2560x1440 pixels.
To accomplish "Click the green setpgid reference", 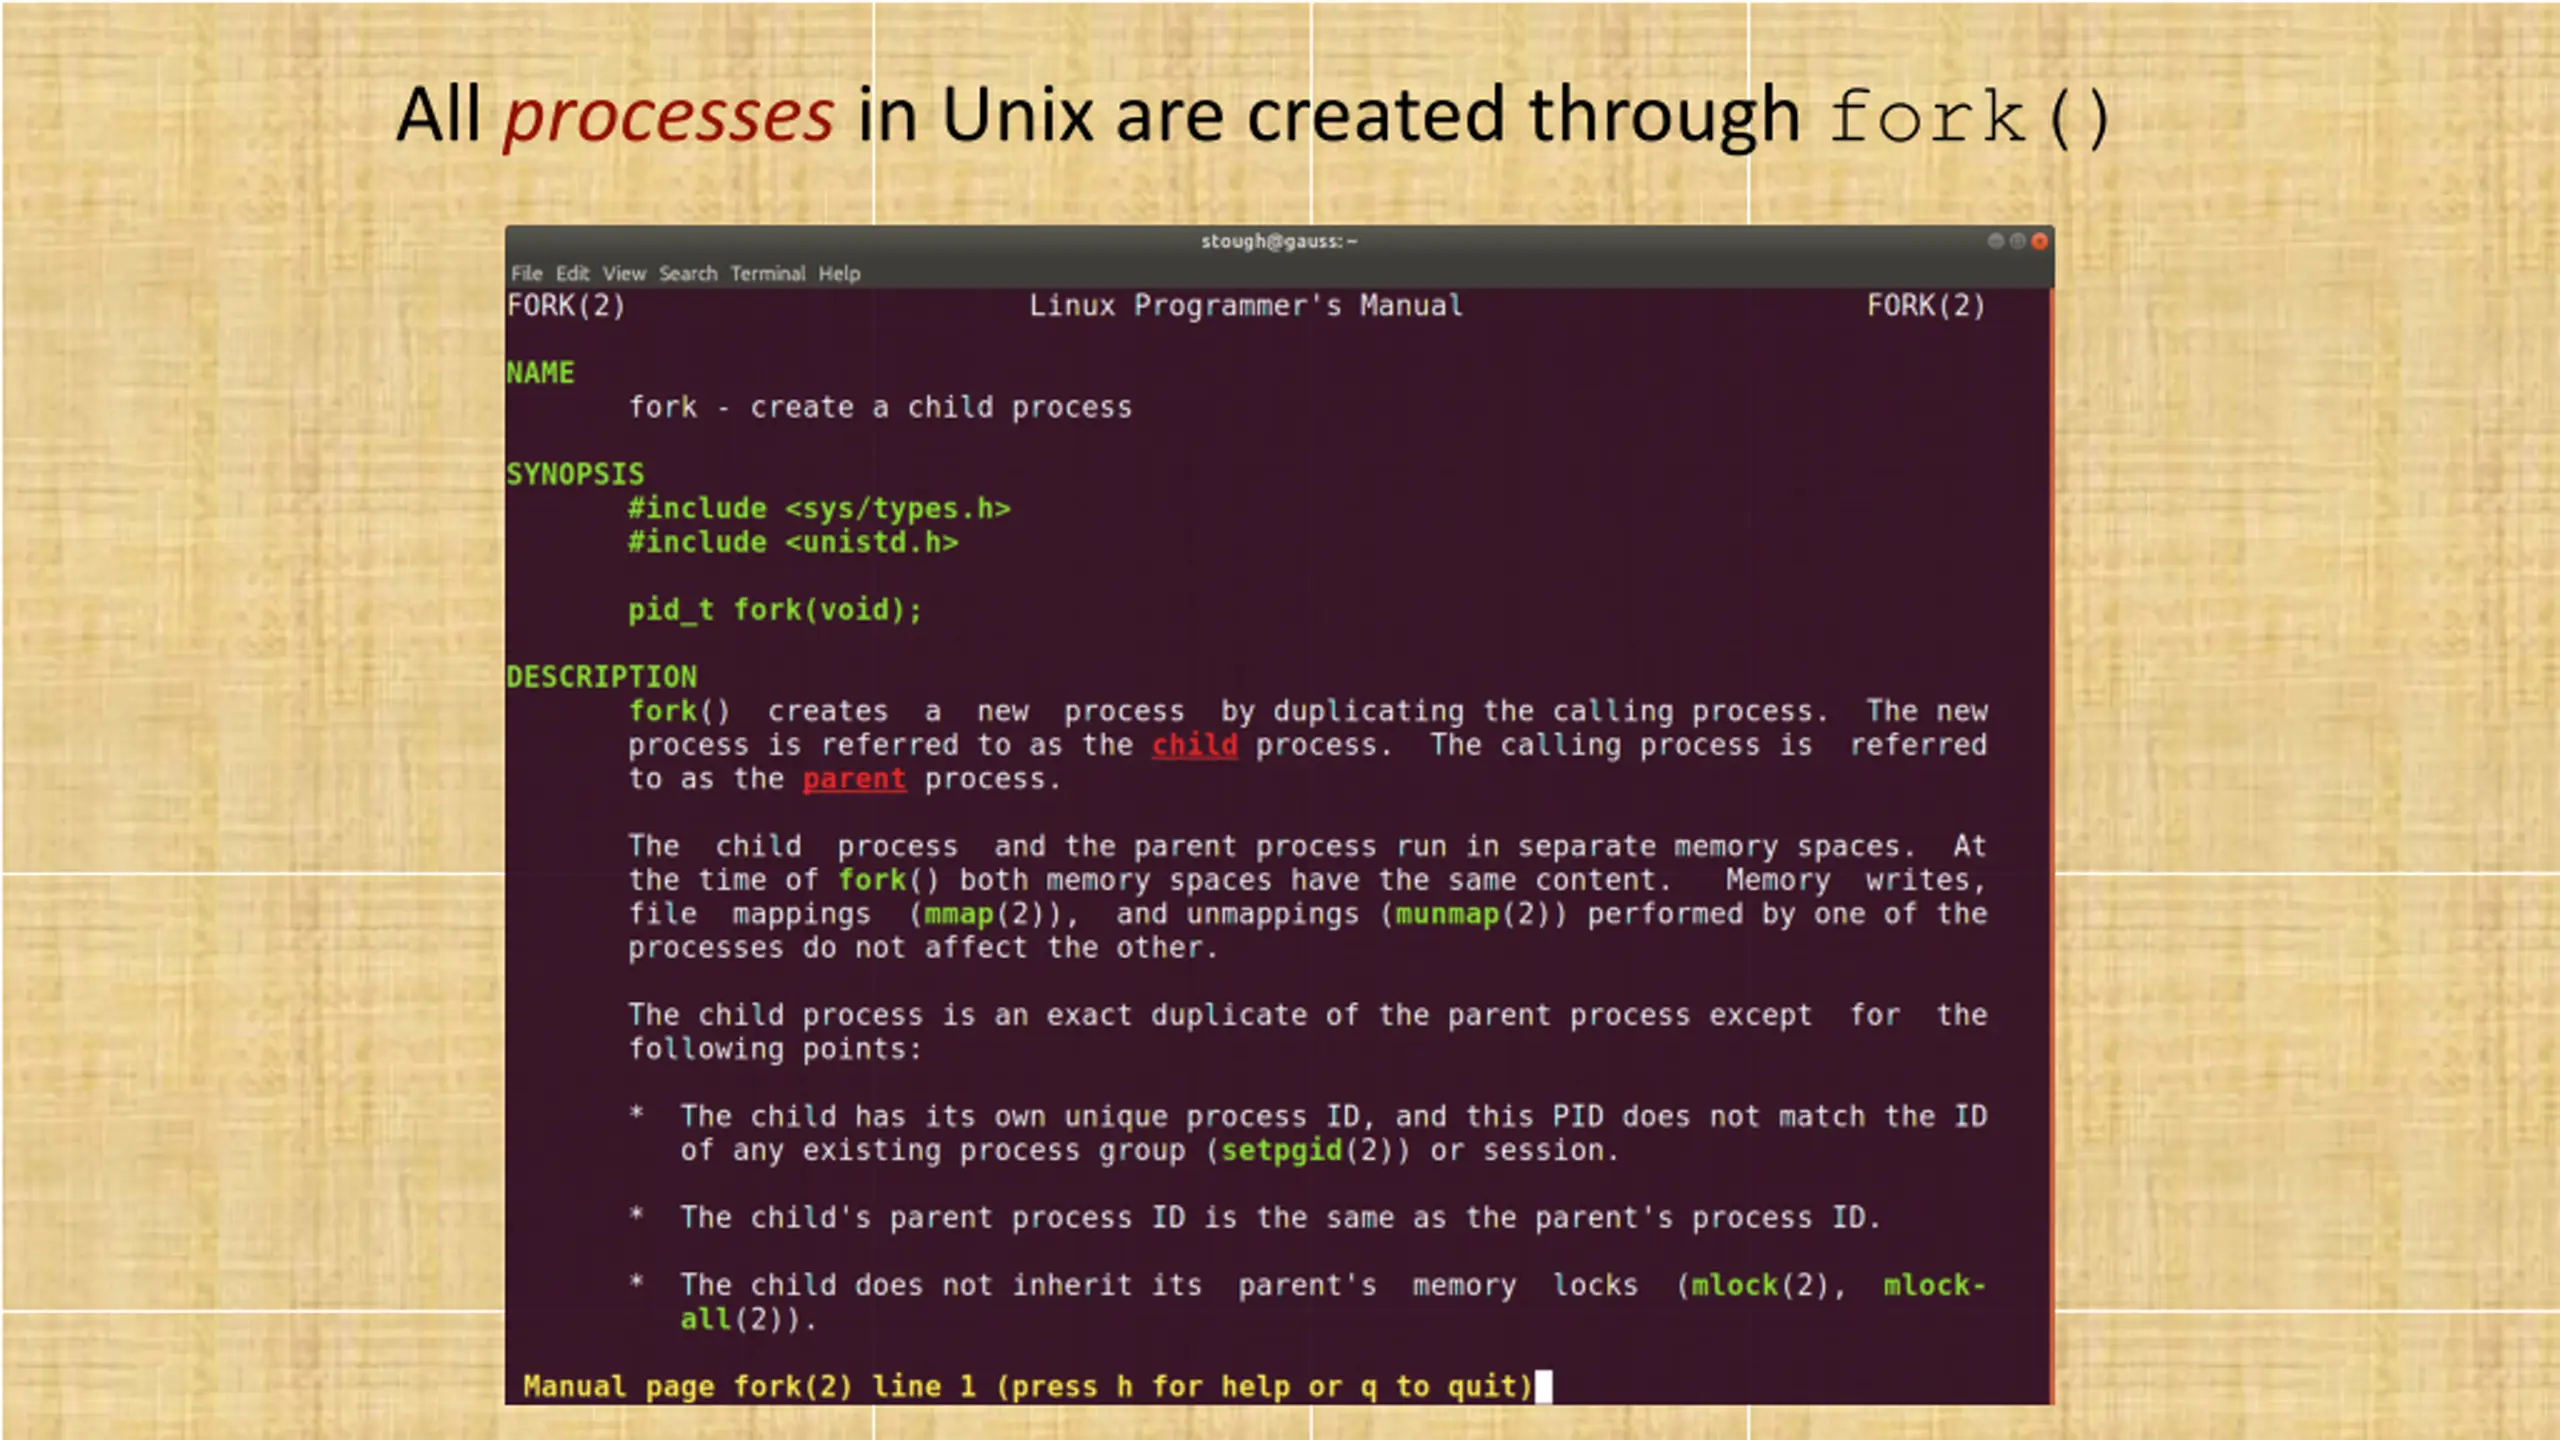I will (x=1282, y=1151).
